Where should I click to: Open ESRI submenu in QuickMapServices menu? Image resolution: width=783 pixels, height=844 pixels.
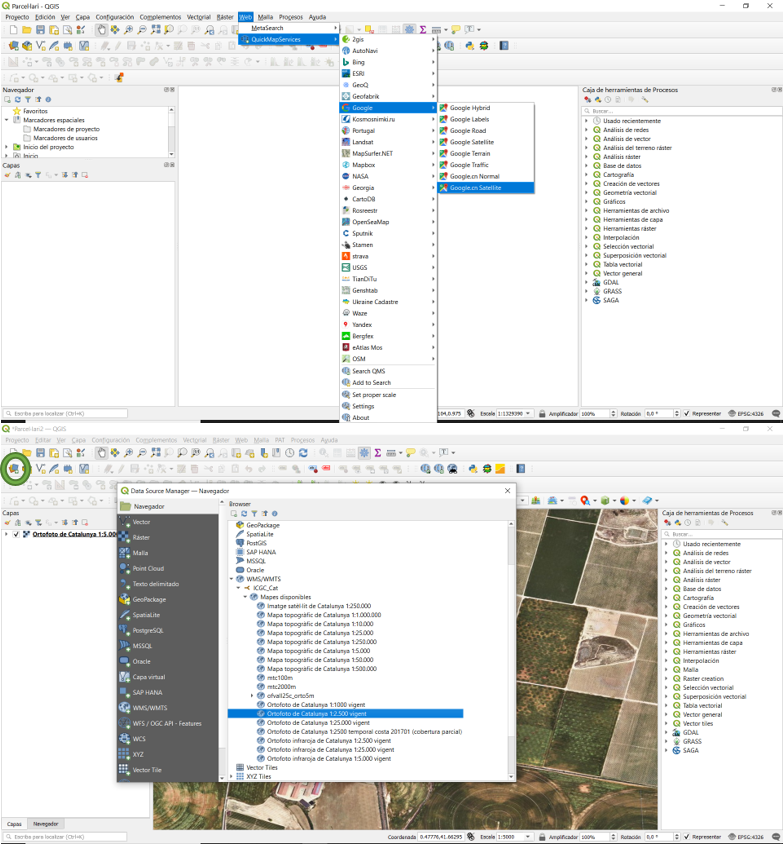pyautogui.click(x=388, y=73)
